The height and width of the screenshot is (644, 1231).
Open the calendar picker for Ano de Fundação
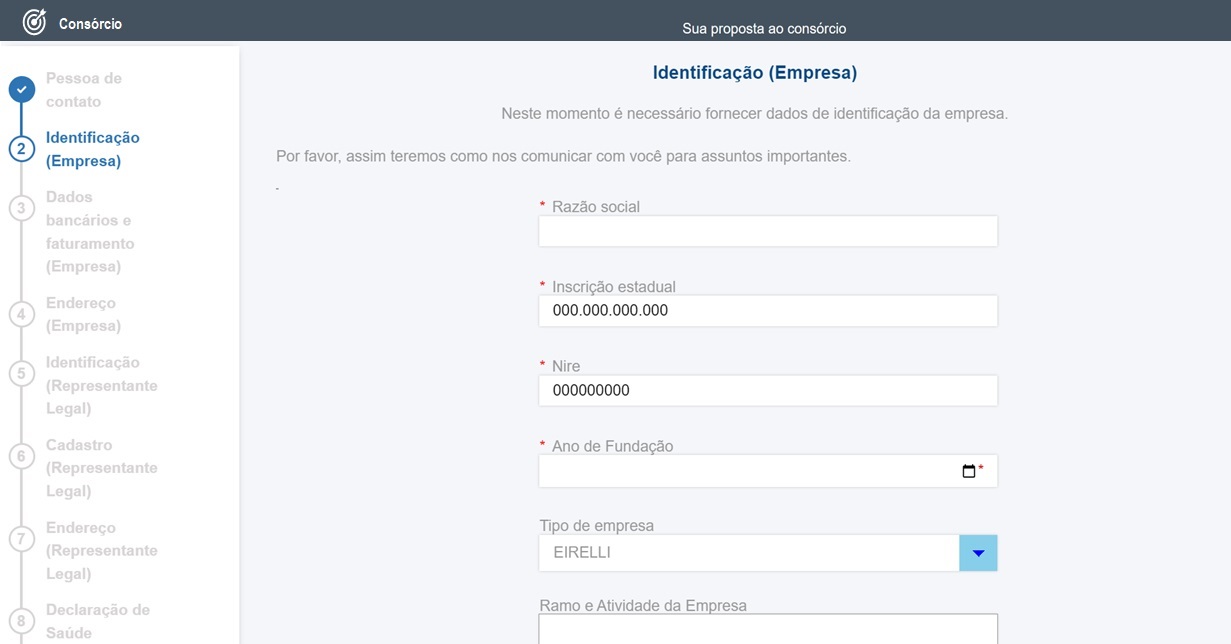(x=971, y=469)
